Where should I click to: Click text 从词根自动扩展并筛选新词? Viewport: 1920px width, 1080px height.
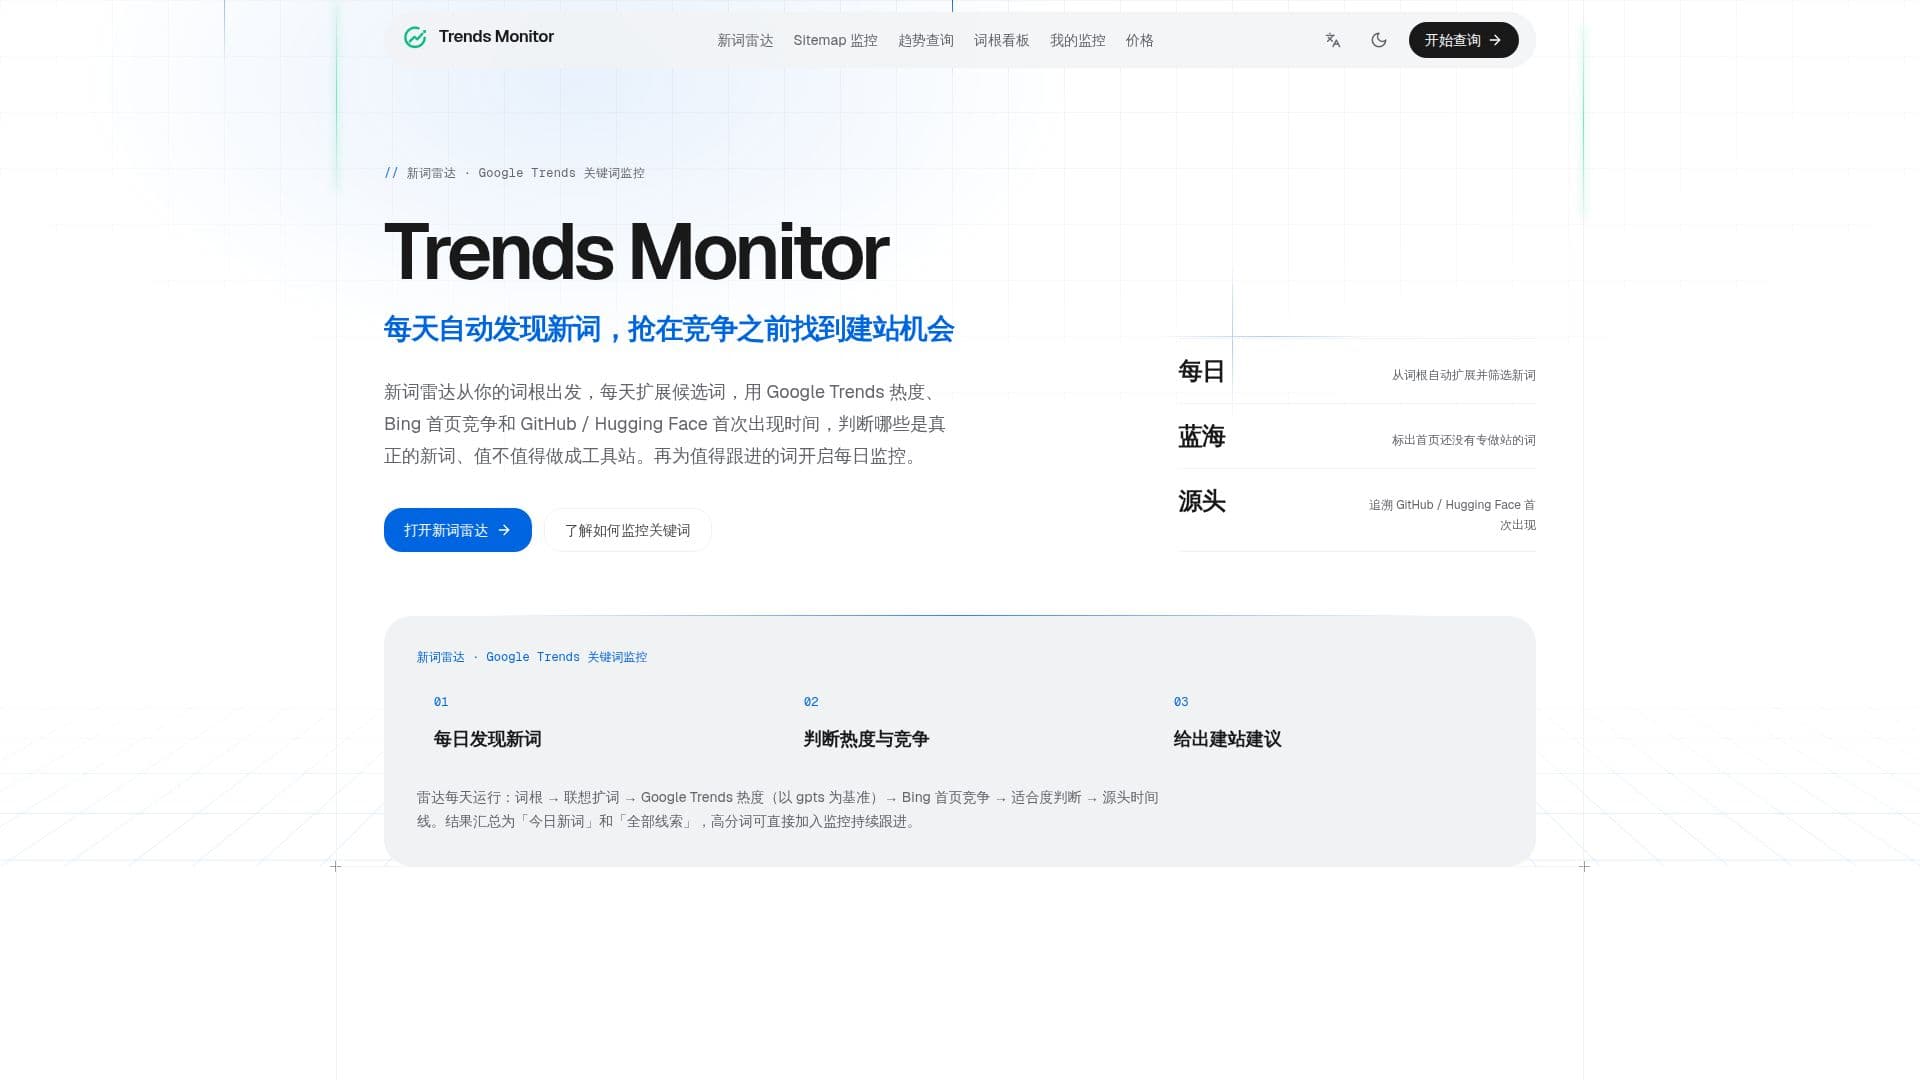pos(1463,375)
